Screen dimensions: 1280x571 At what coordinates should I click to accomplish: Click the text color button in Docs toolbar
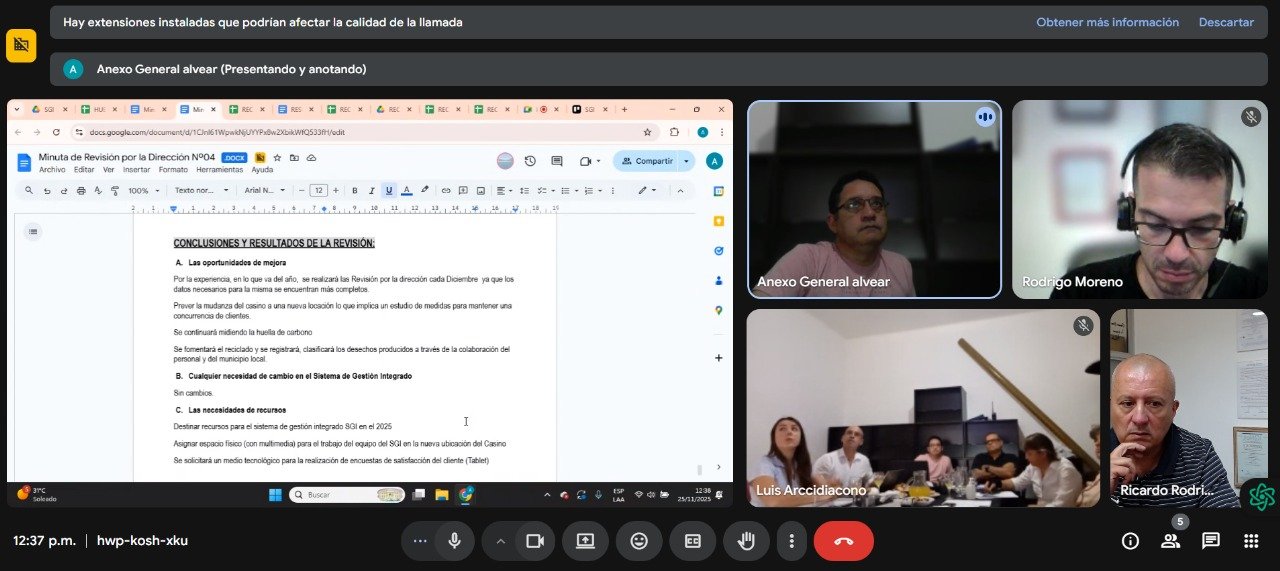[x=405, y=190]
